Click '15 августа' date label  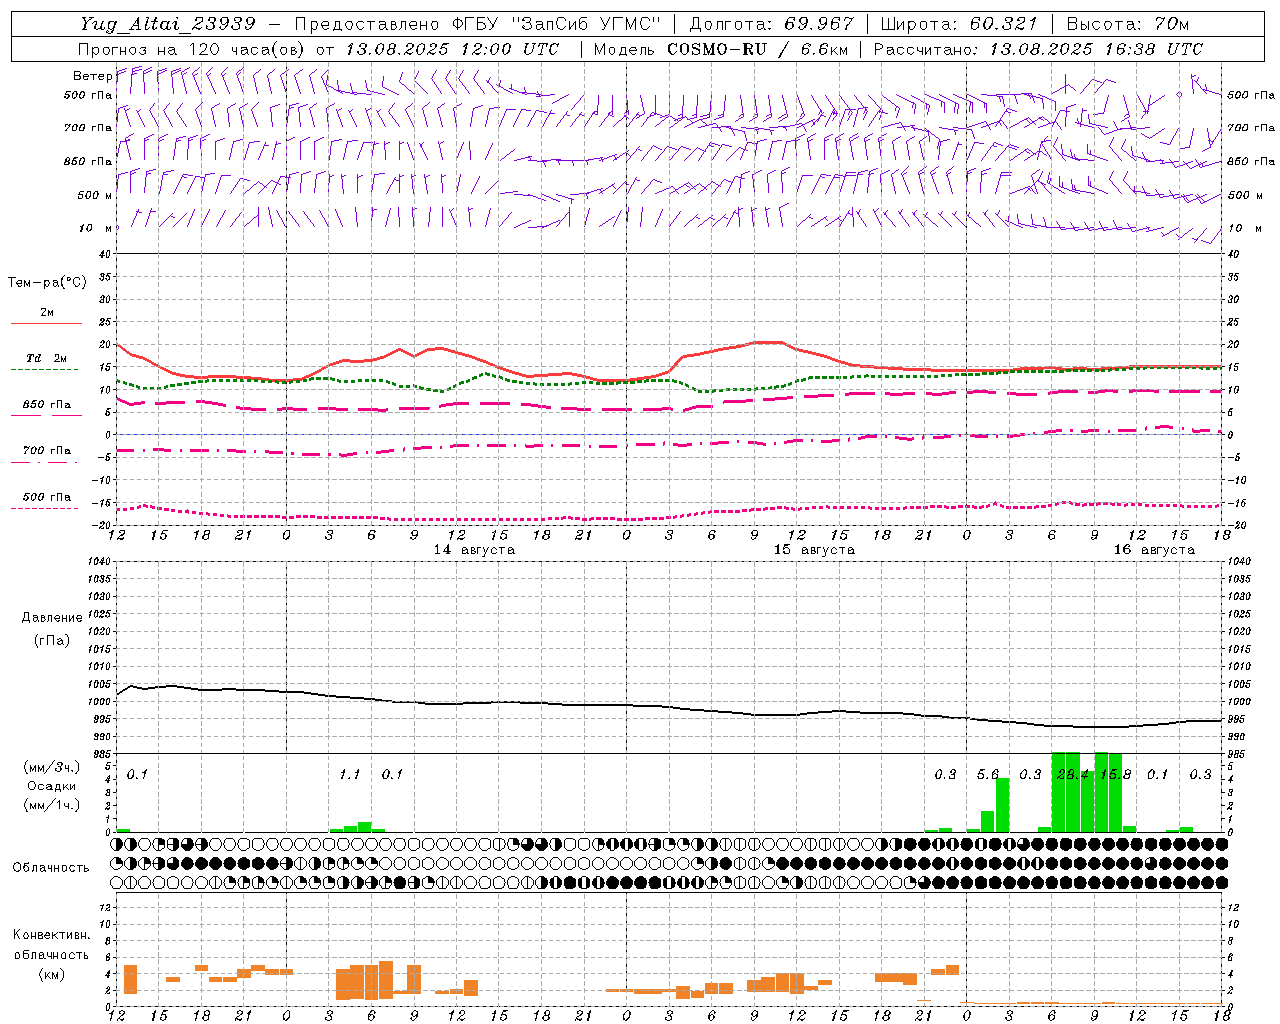tap(814, 550)
